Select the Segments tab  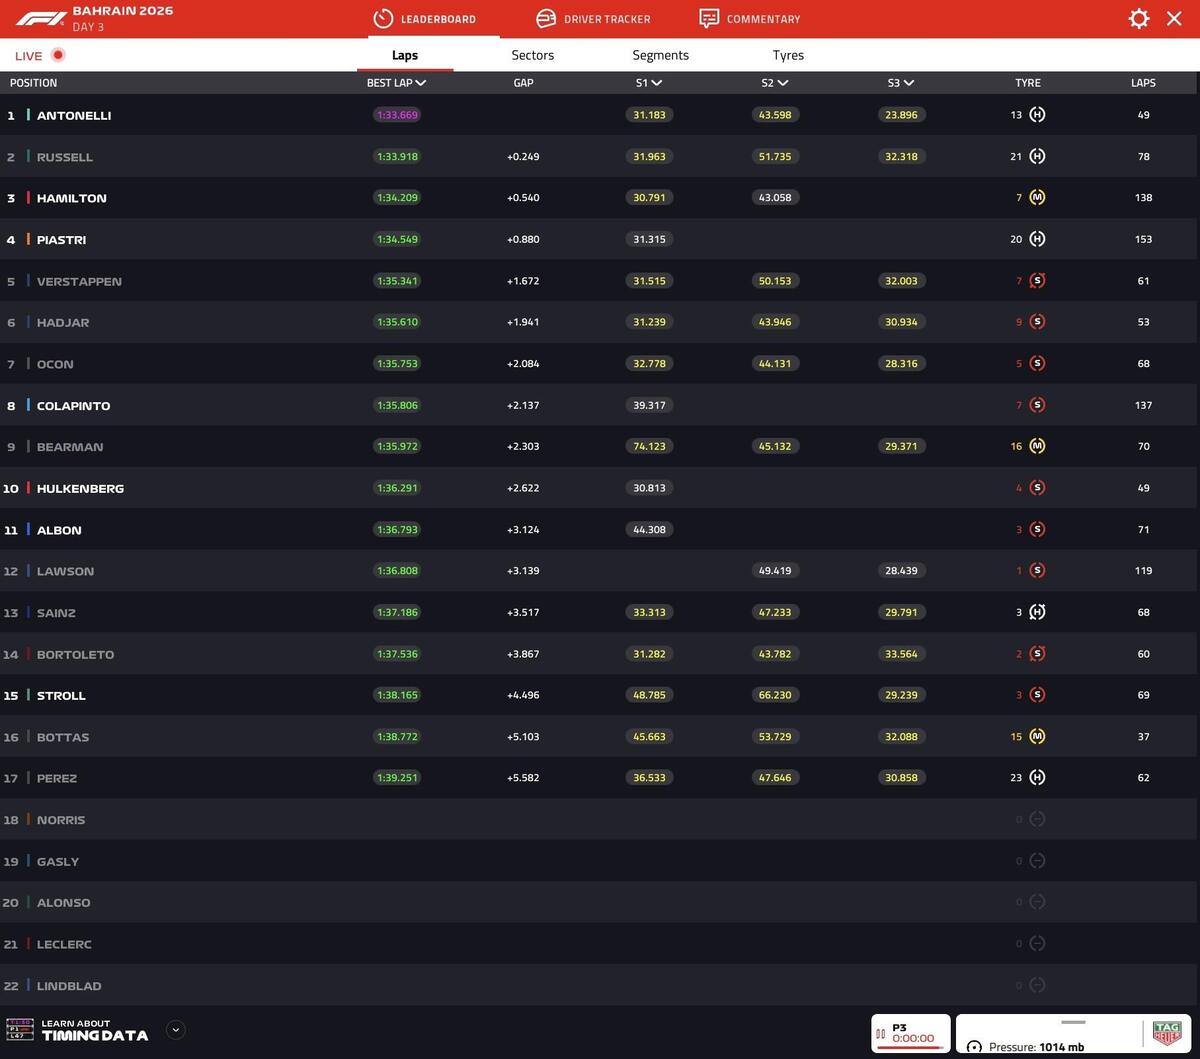[x=660, y=55]
